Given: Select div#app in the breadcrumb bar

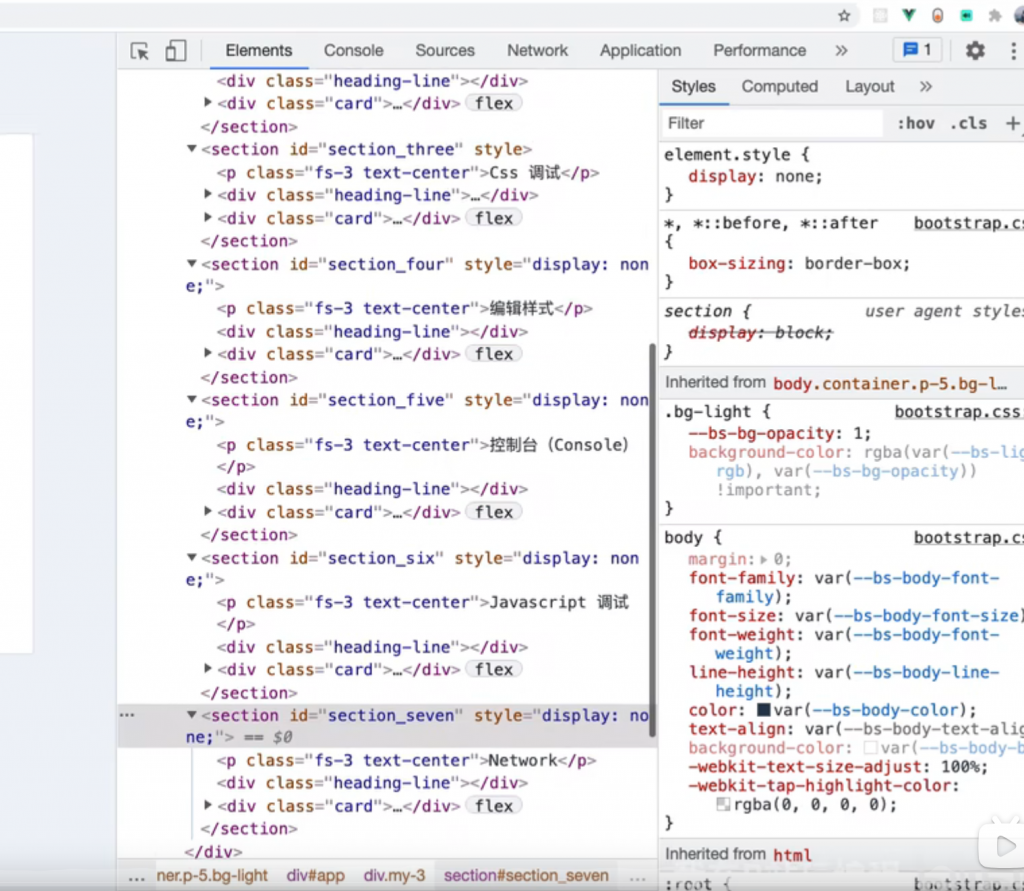Looking at the screenshot, I should [x=316, y=875].
